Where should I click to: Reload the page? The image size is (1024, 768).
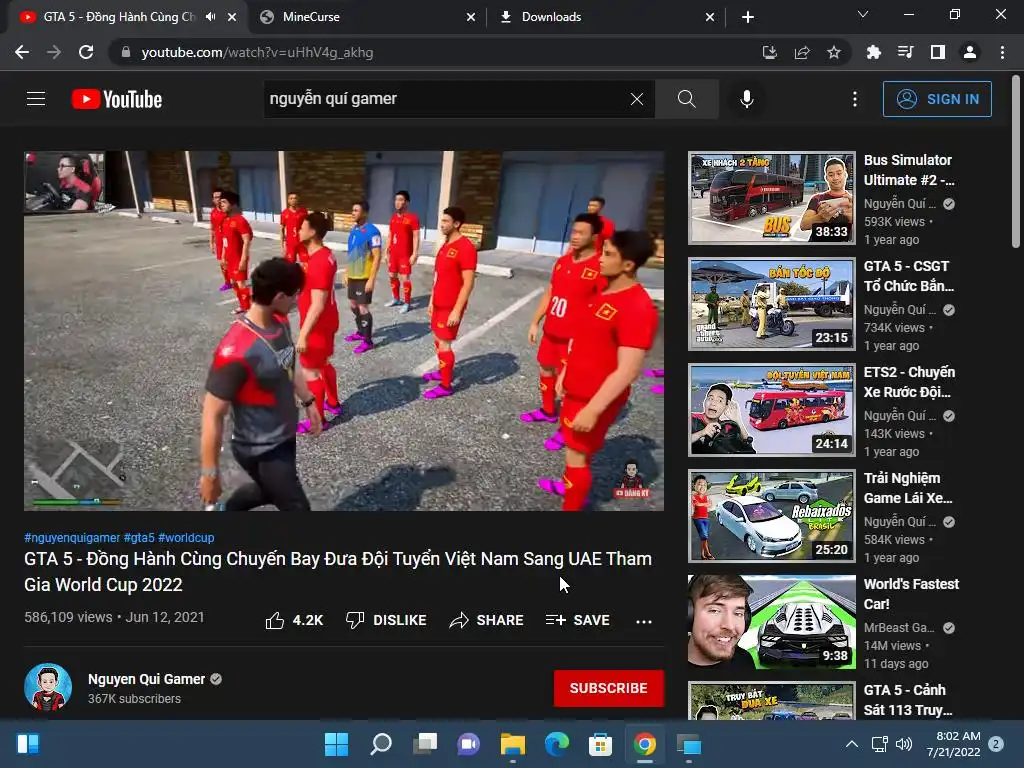[86, 52]
